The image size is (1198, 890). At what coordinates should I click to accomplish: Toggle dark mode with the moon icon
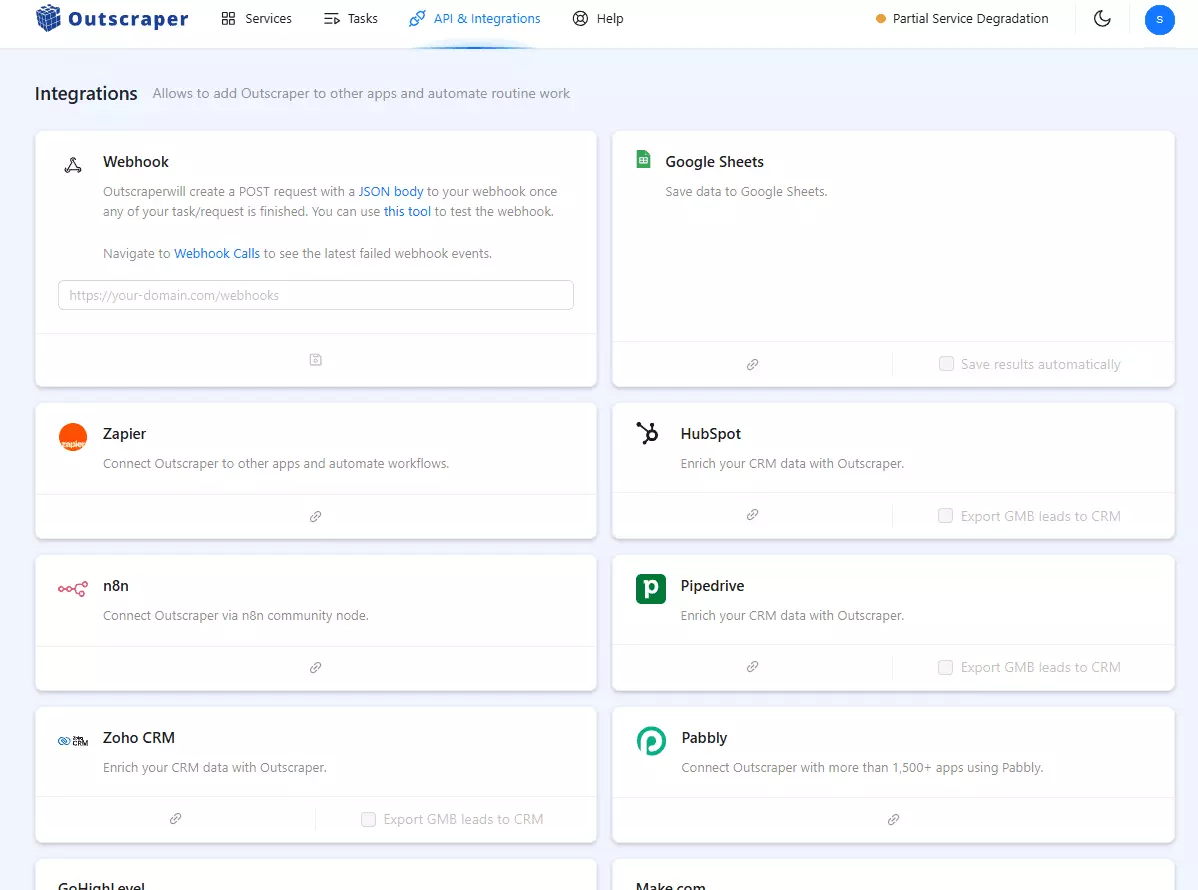(x=1102, y=19)
